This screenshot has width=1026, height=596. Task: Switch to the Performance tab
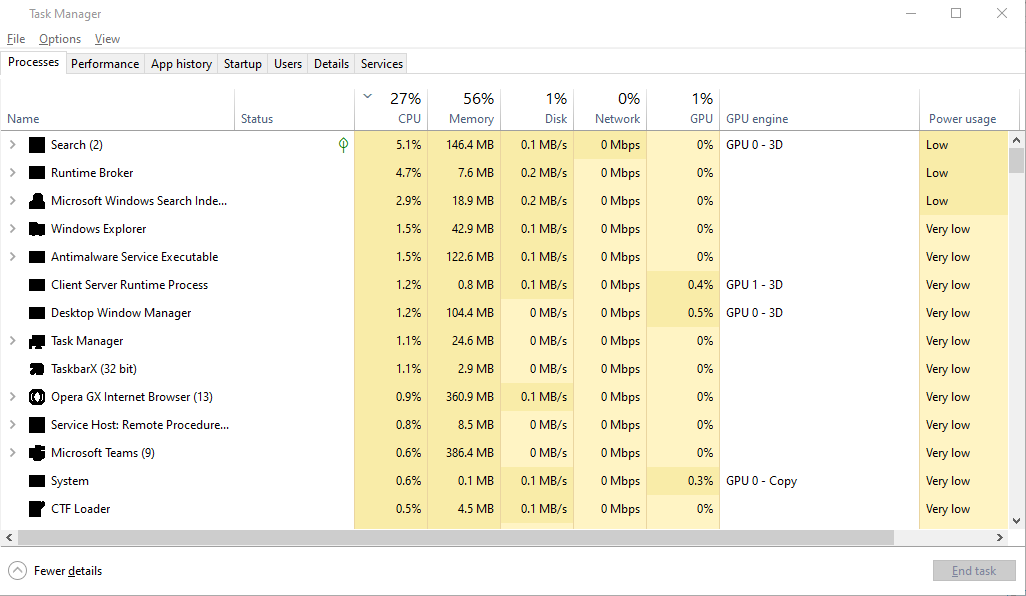click(x=105, y=64)
